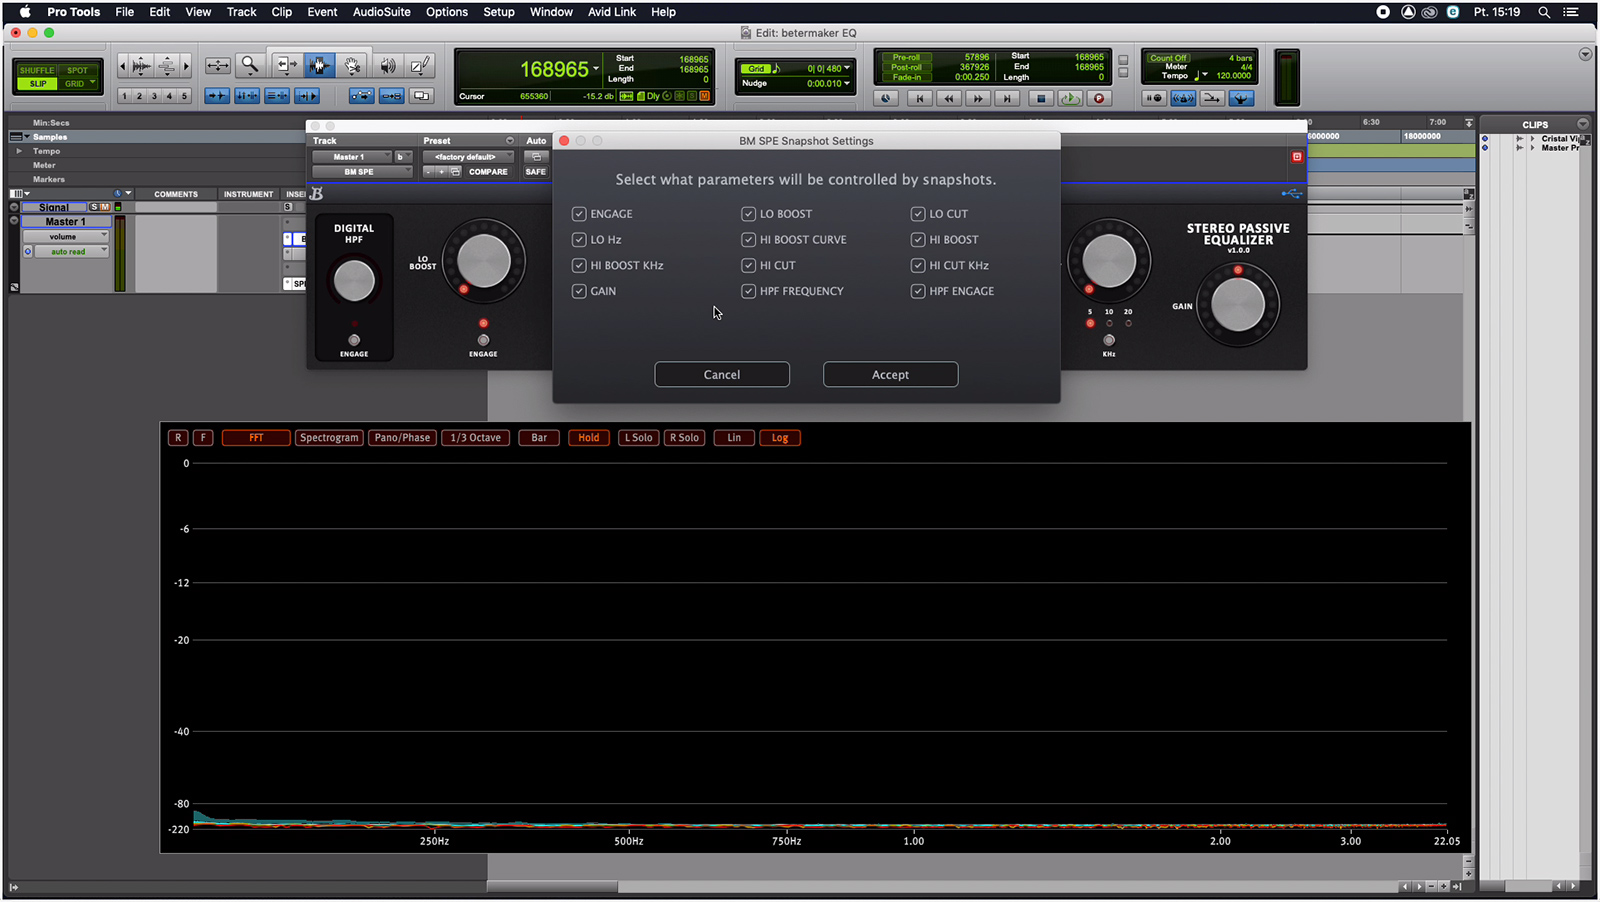Click the red Record transport button
1600x902 pixels.
[x=1099, y=98]
